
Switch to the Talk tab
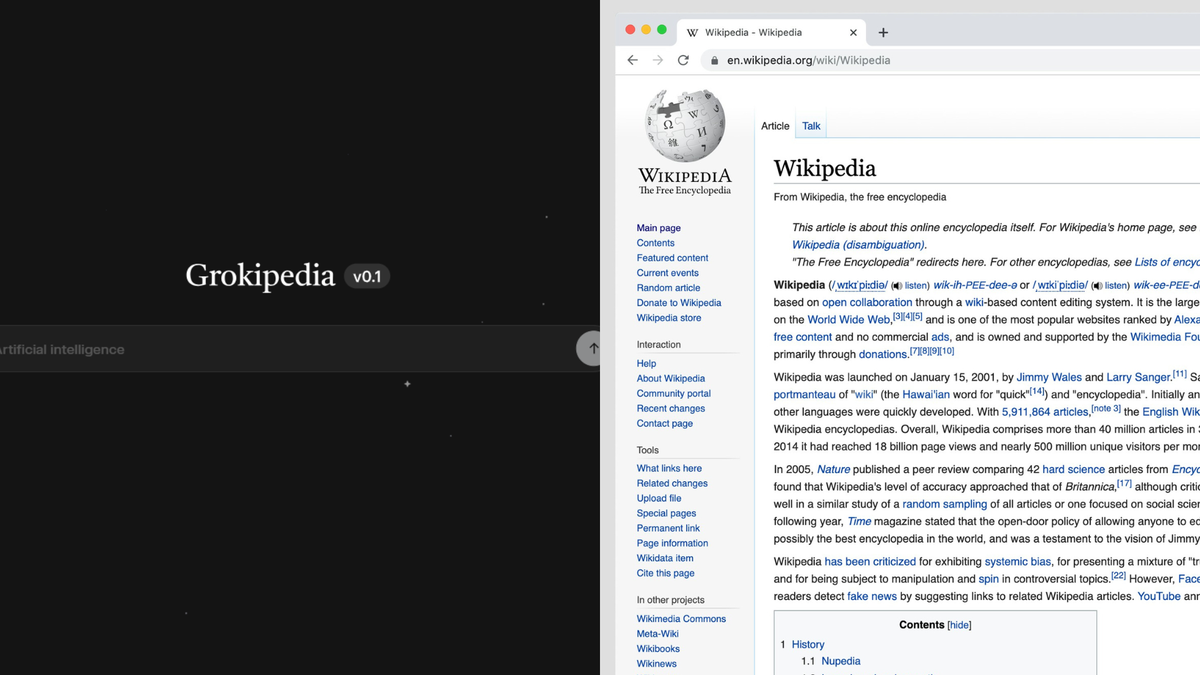pos(810,126)
